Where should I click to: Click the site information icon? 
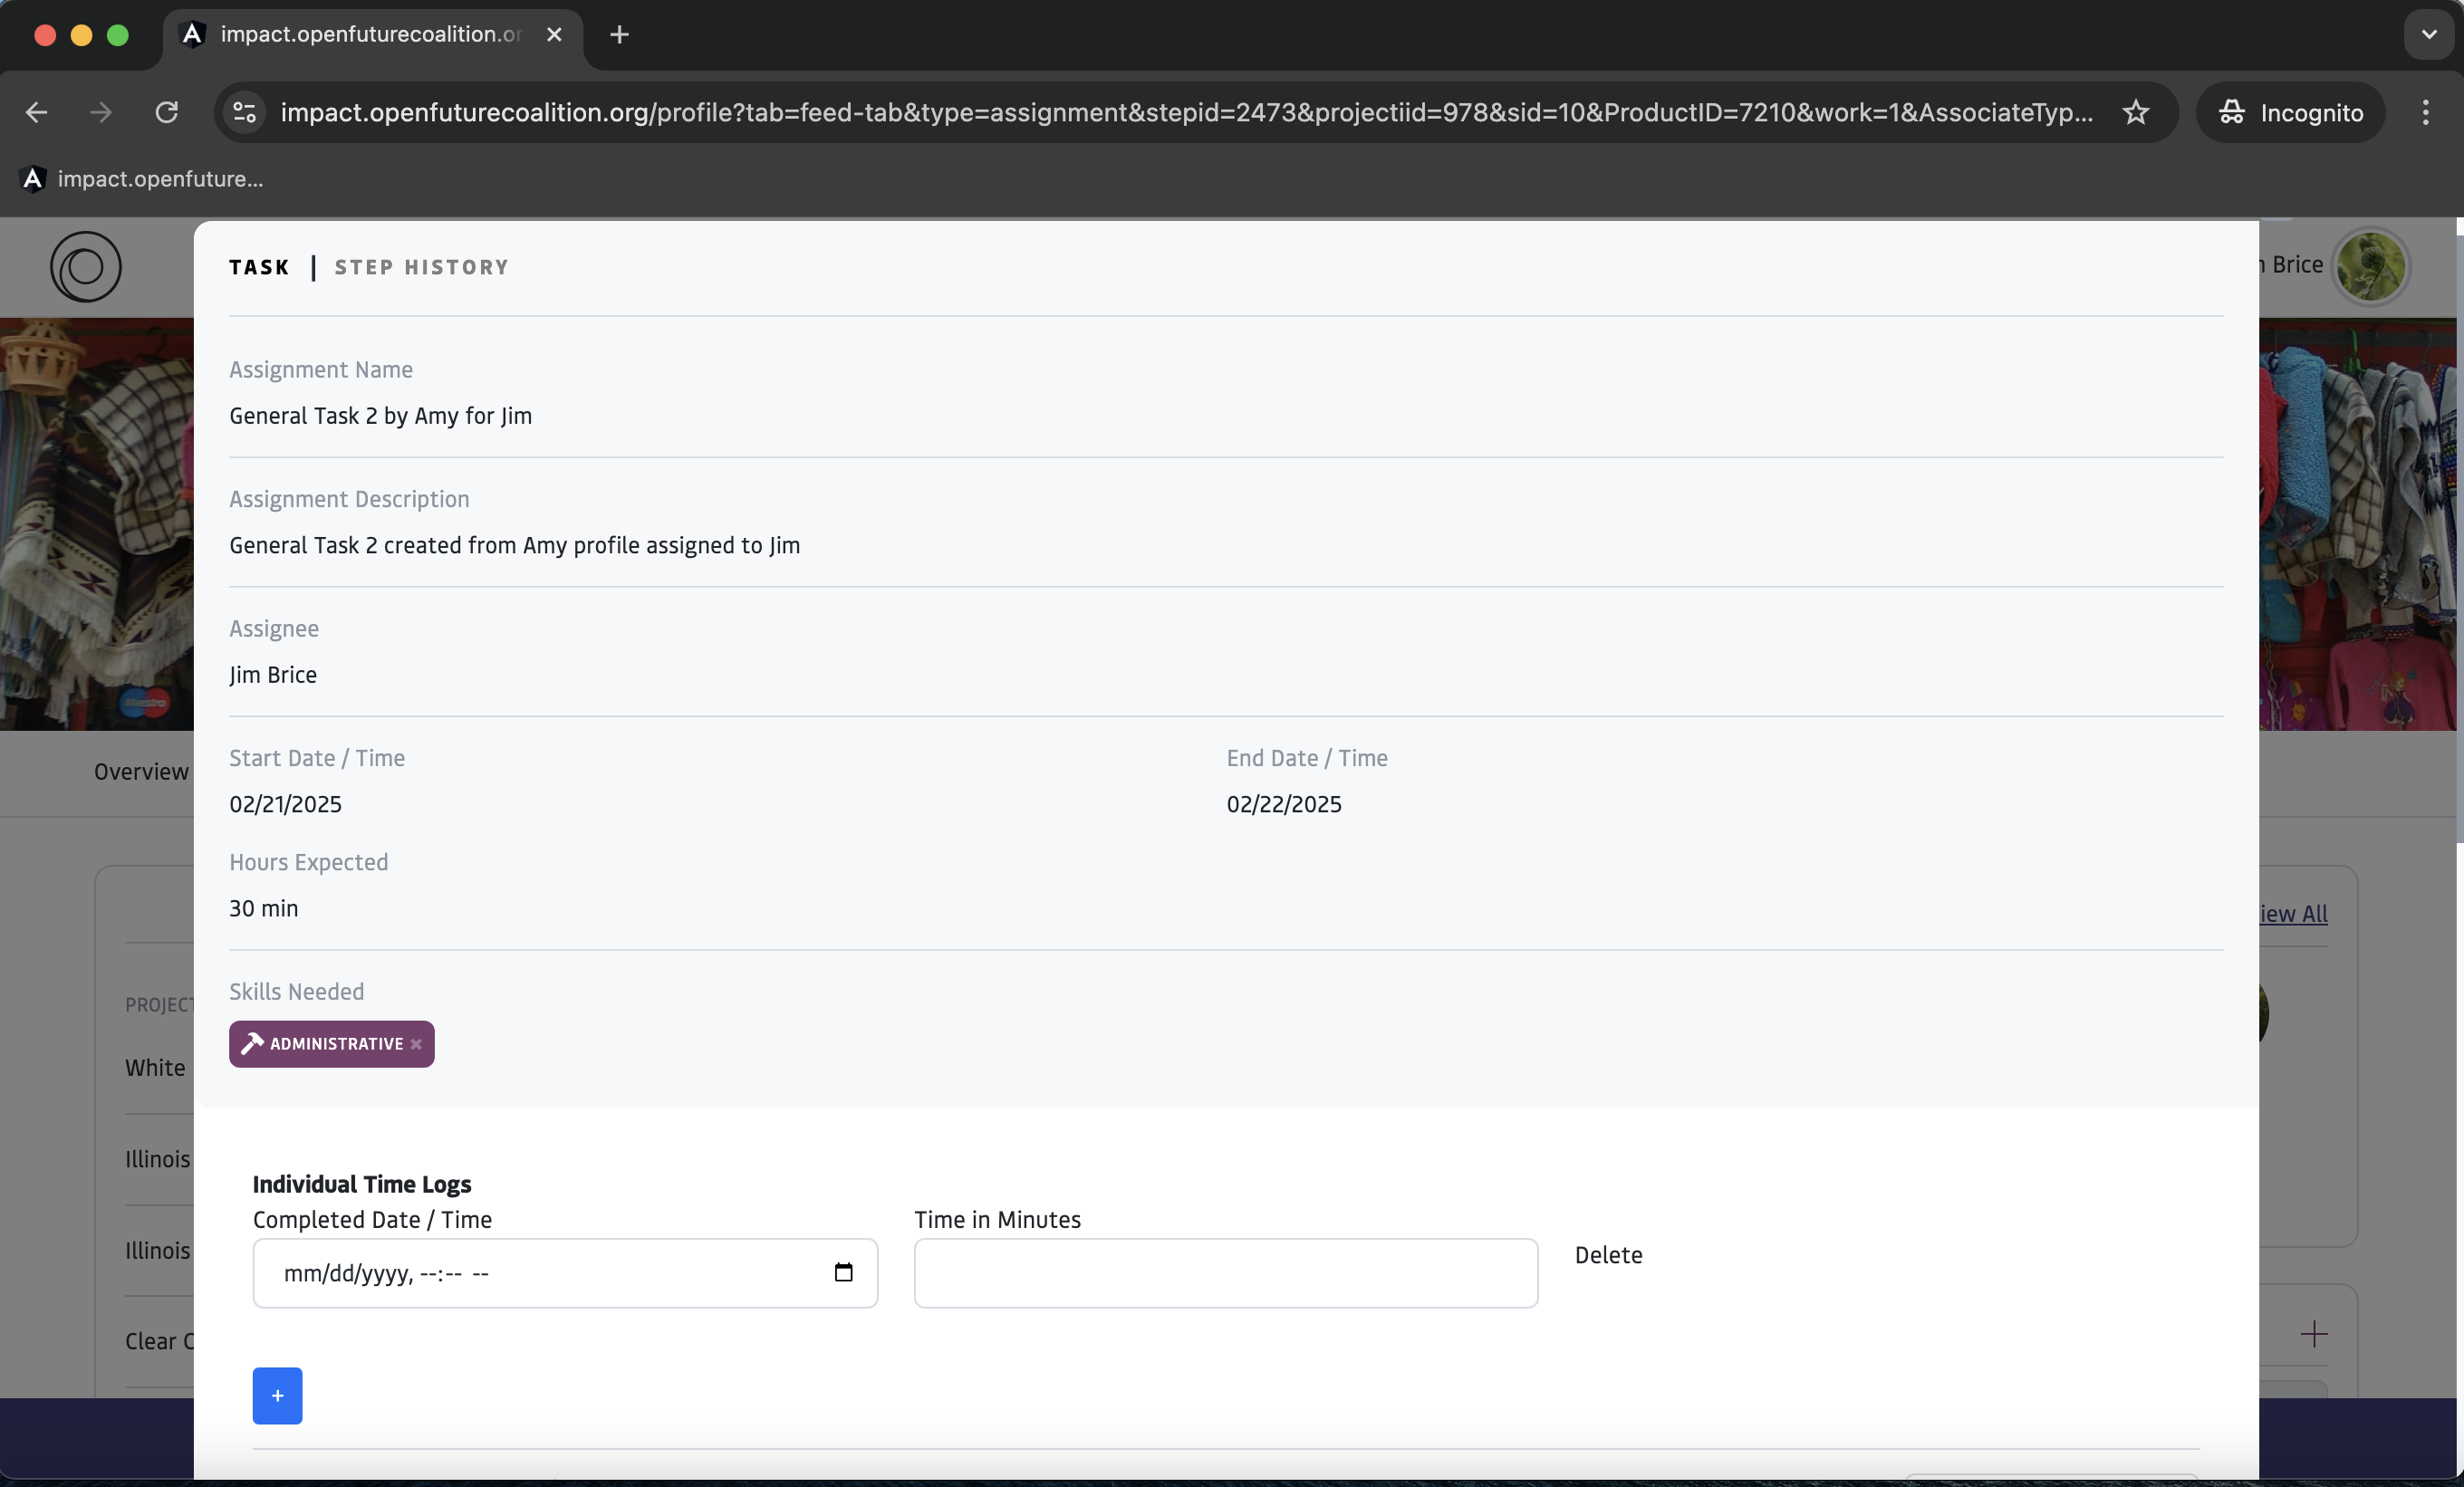[x=245, y=112]
